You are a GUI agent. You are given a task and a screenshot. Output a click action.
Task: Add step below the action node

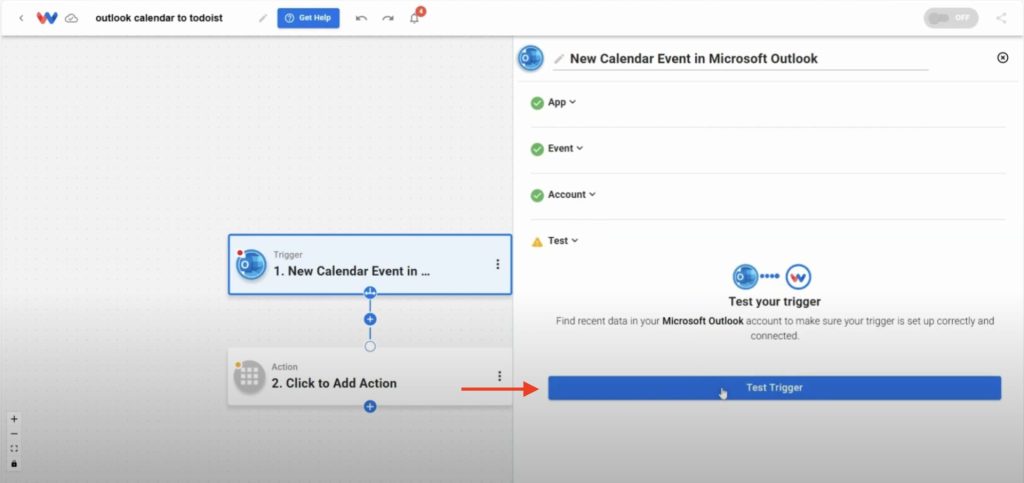(370, 407)
